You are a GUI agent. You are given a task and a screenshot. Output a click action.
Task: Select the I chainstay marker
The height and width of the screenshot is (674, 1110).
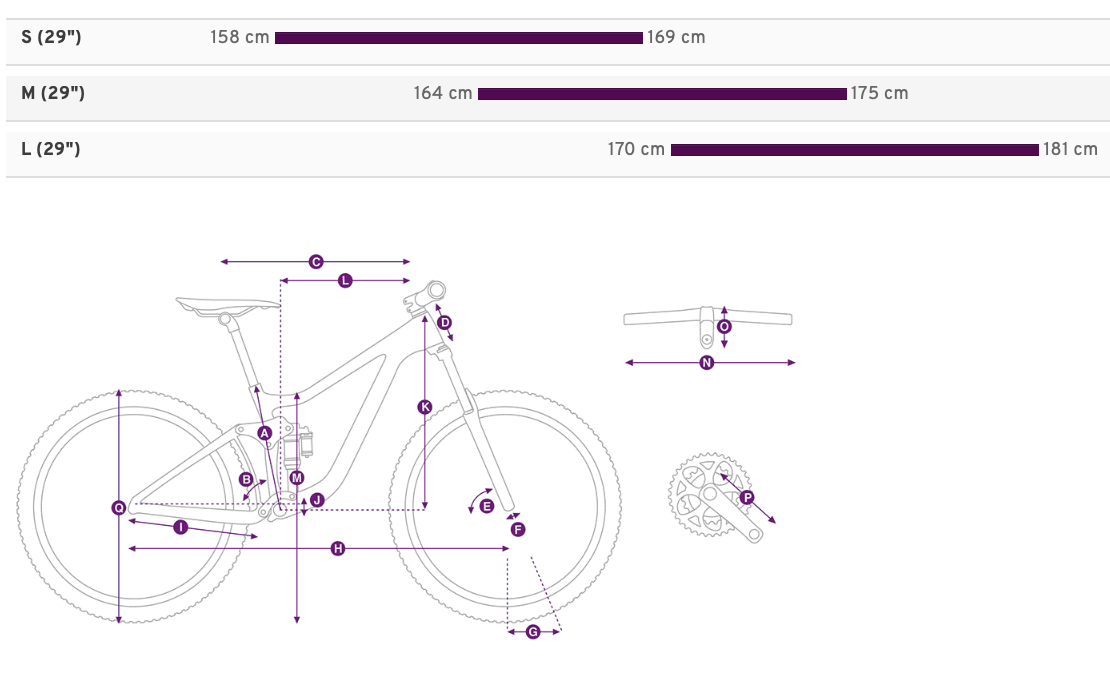coord(181,527)
